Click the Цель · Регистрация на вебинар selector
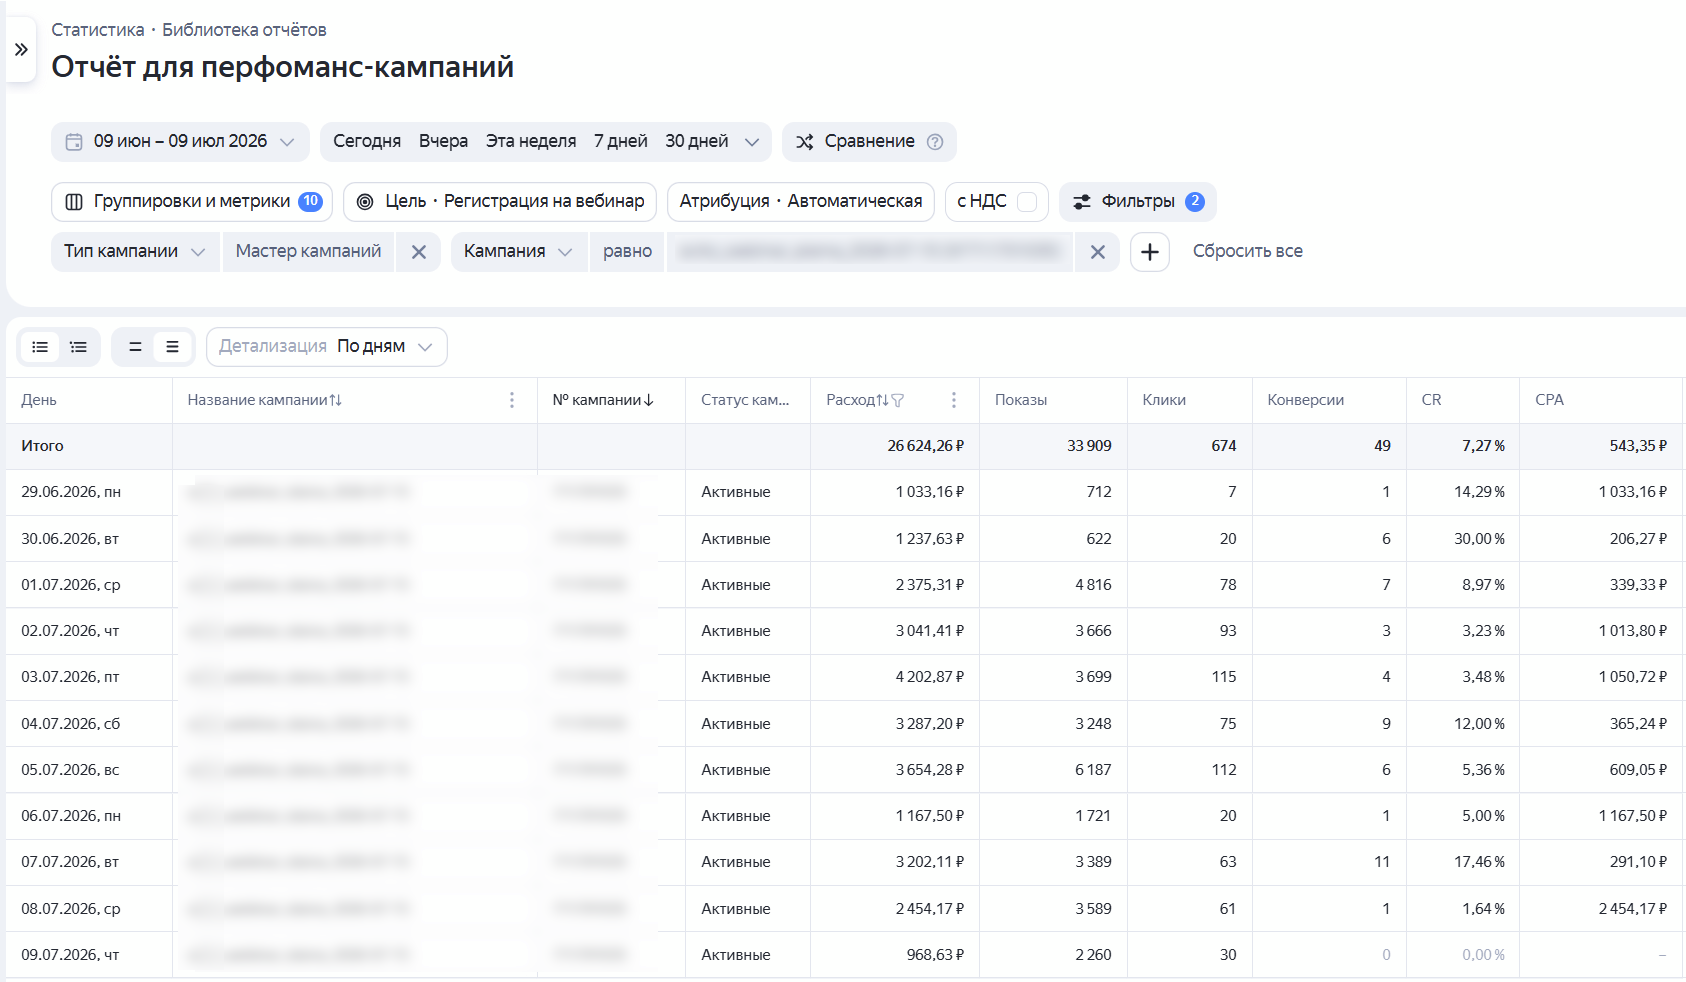Viewport: 1686px width, 982px height. click(500, 201)
